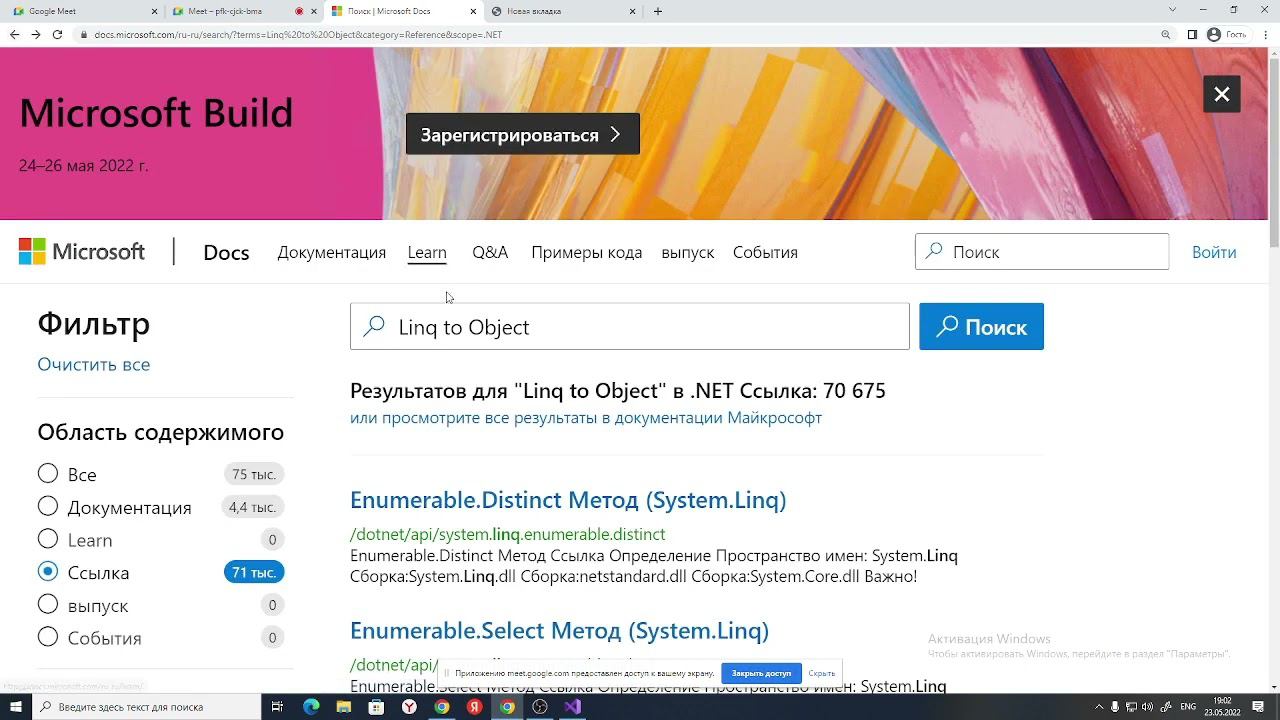Launch Microsoft Edge from the taskbar
Viewport: 1280px width, 720px height.
click(311, 707)
